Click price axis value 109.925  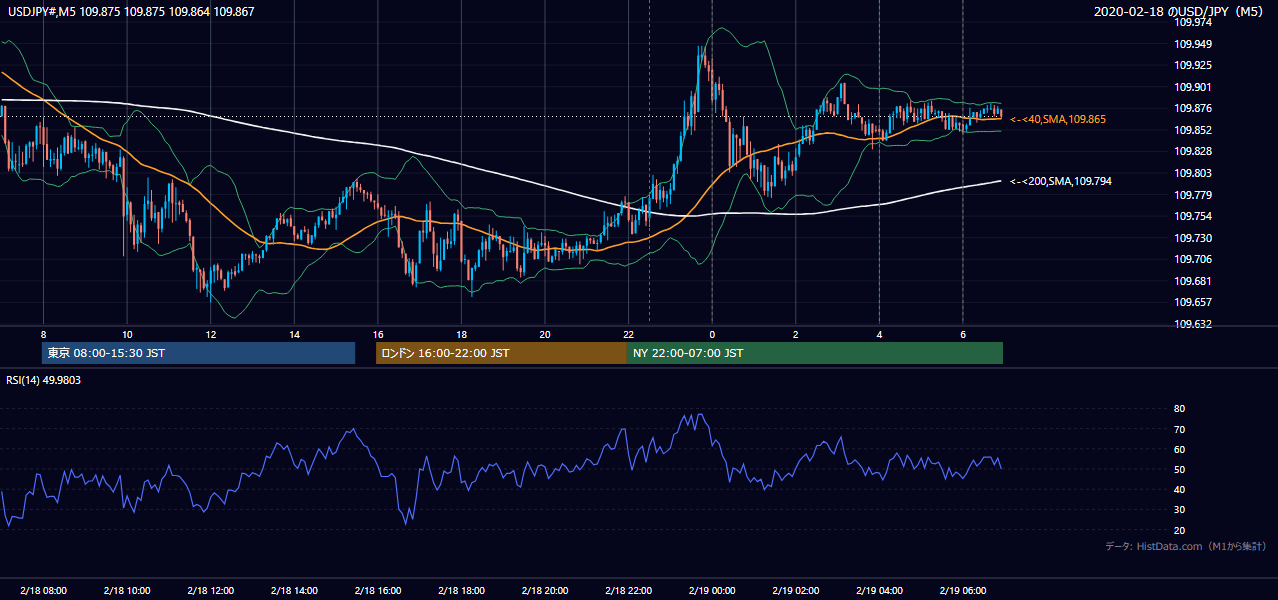coord(1192,65)
